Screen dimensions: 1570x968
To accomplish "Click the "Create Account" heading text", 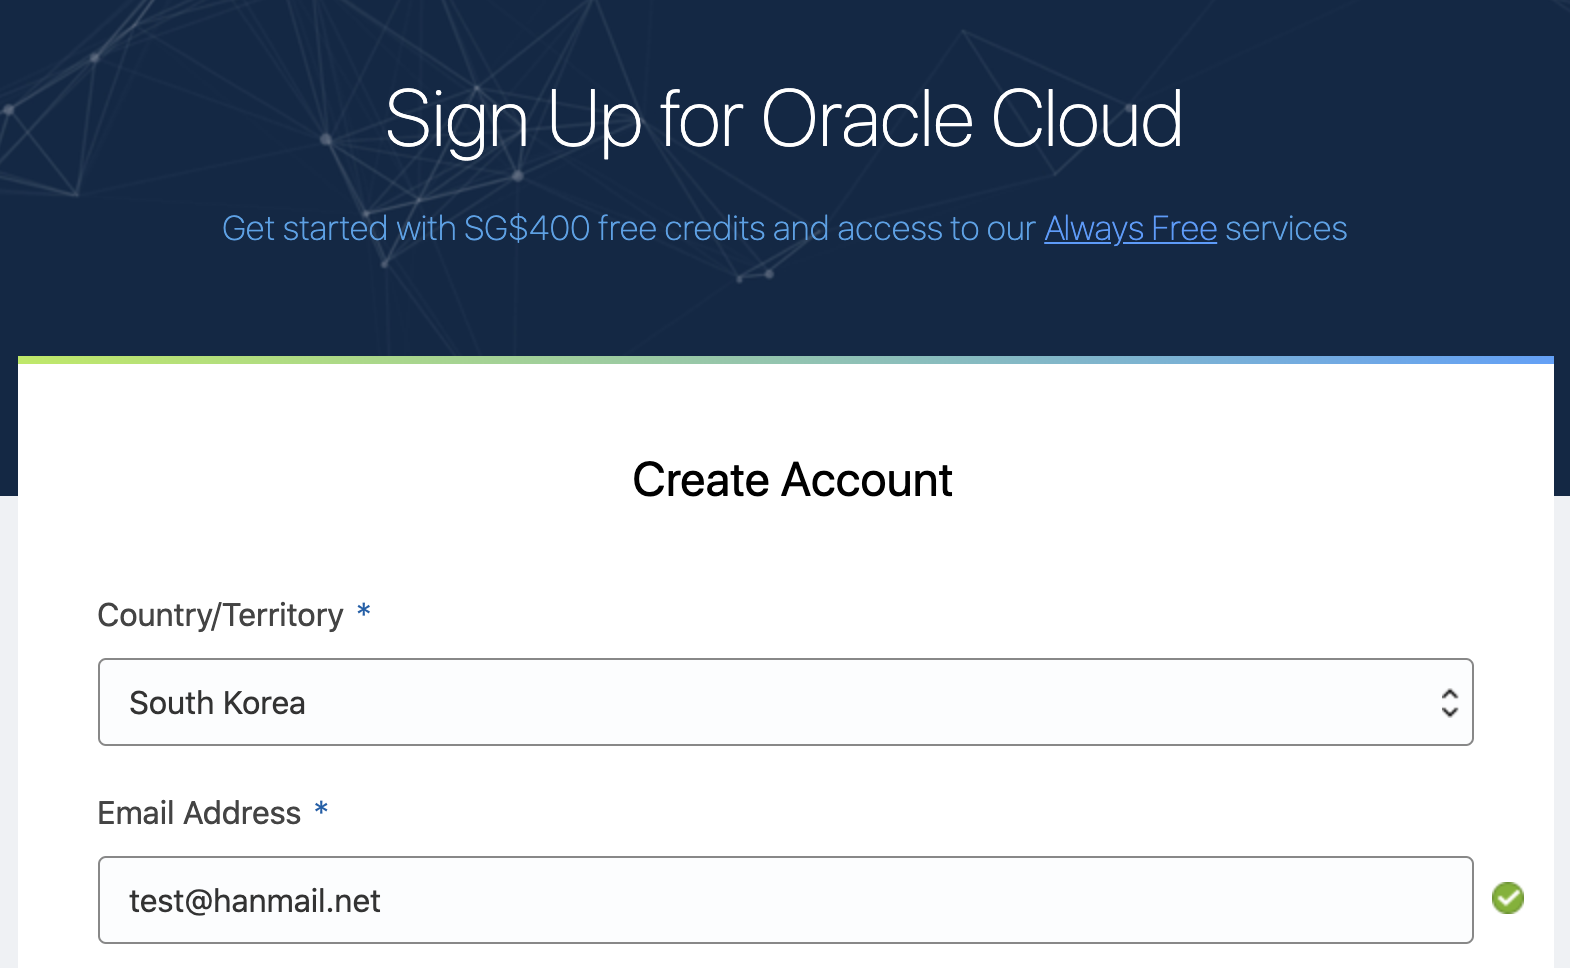I will 792,480.
